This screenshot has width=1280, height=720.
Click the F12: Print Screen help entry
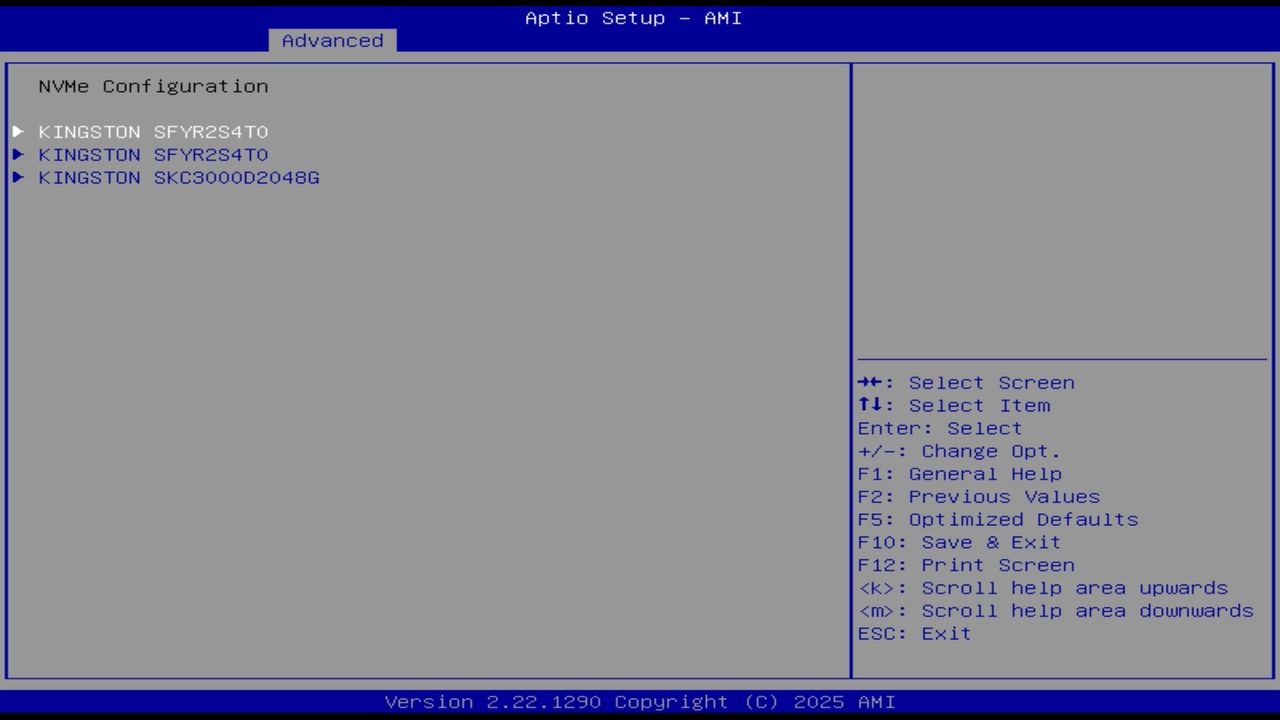966,564
